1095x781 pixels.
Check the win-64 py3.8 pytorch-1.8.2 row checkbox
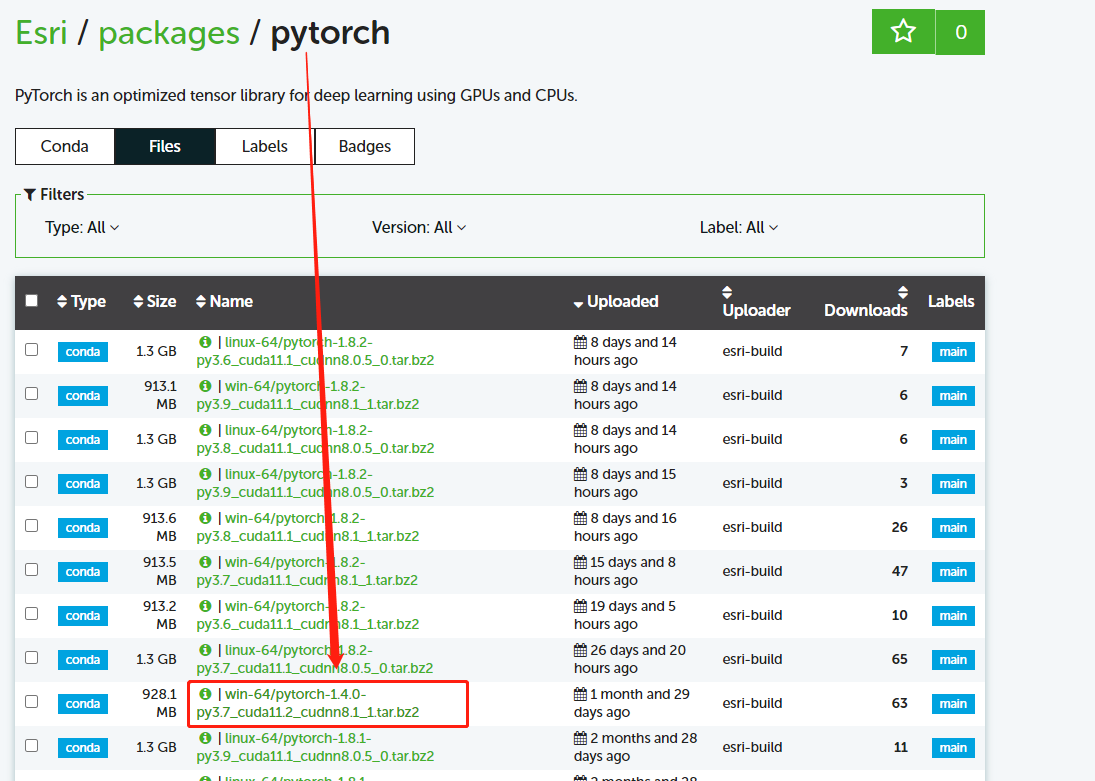(x=31, y=525)
